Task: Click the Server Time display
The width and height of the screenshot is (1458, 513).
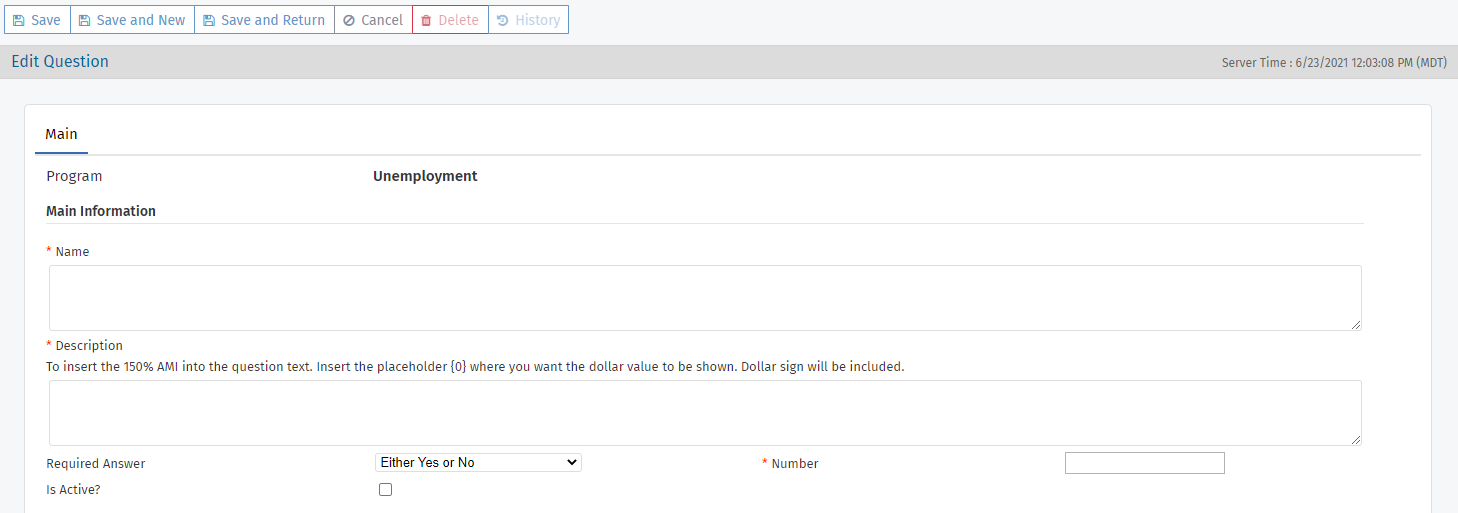Action: tap(1334, 63)
